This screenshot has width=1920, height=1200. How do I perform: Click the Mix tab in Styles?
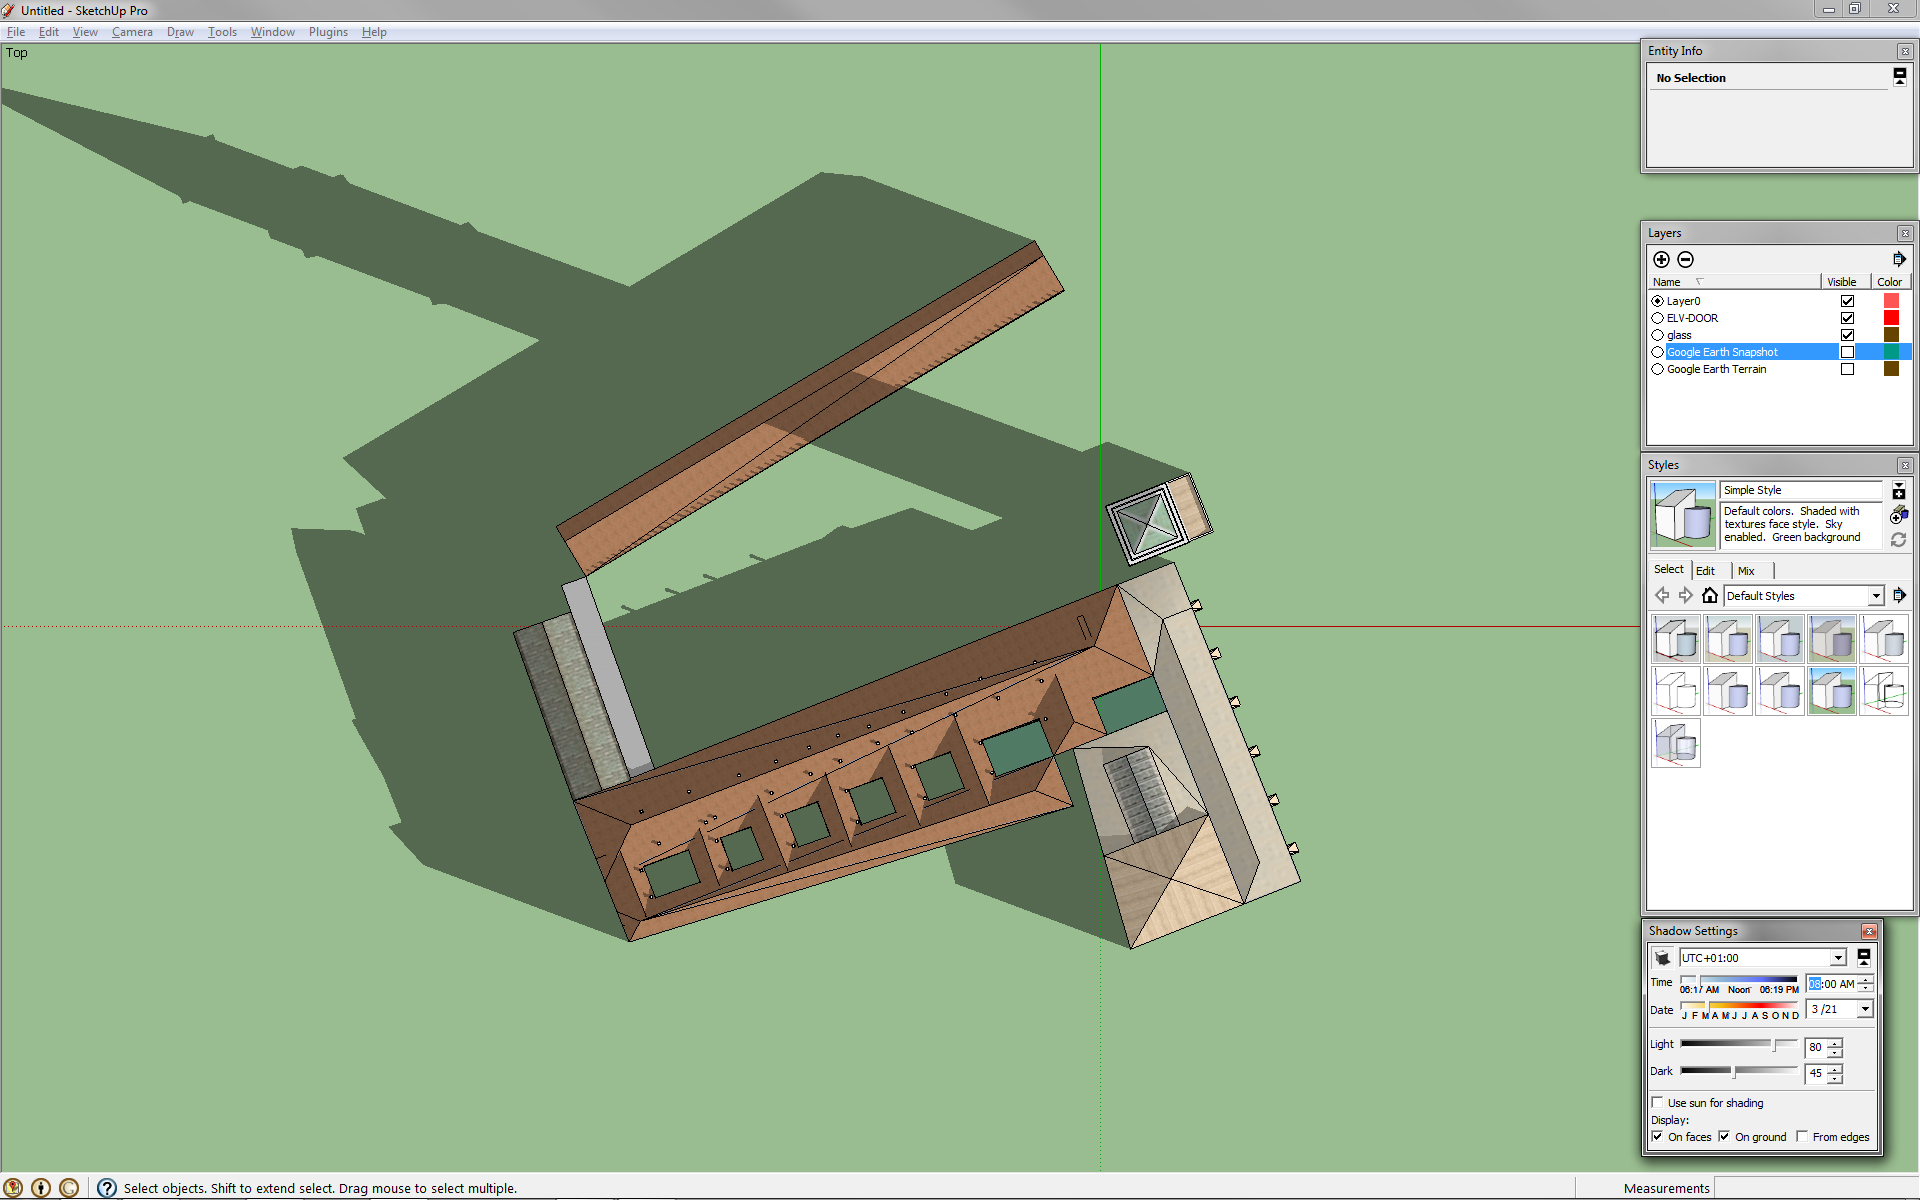(x=1746, y=571)
